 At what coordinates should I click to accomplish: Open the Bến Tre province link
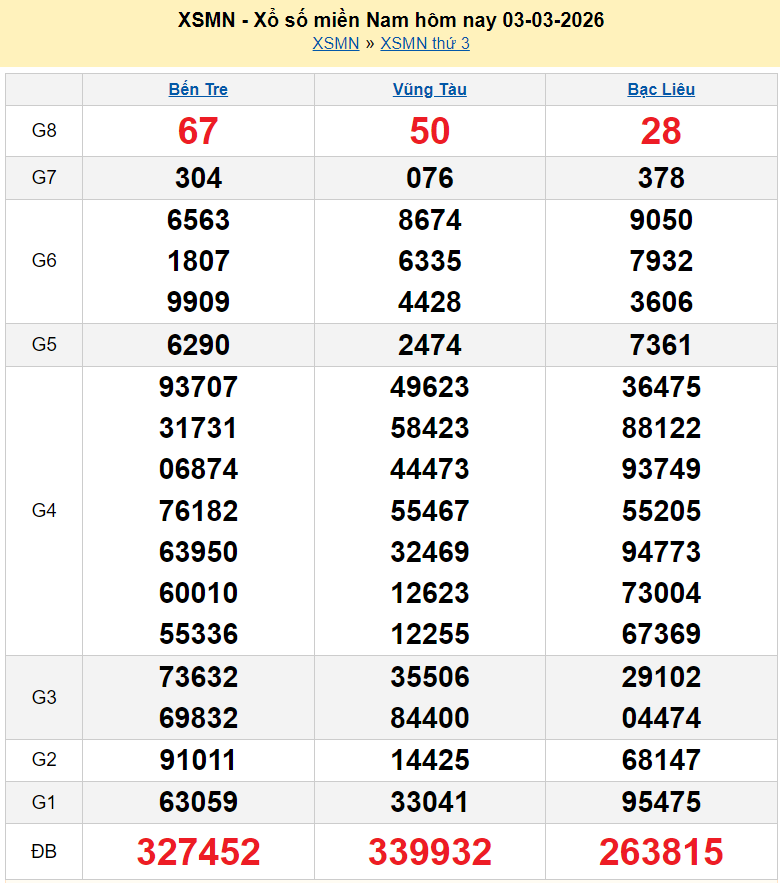(198, 89)
